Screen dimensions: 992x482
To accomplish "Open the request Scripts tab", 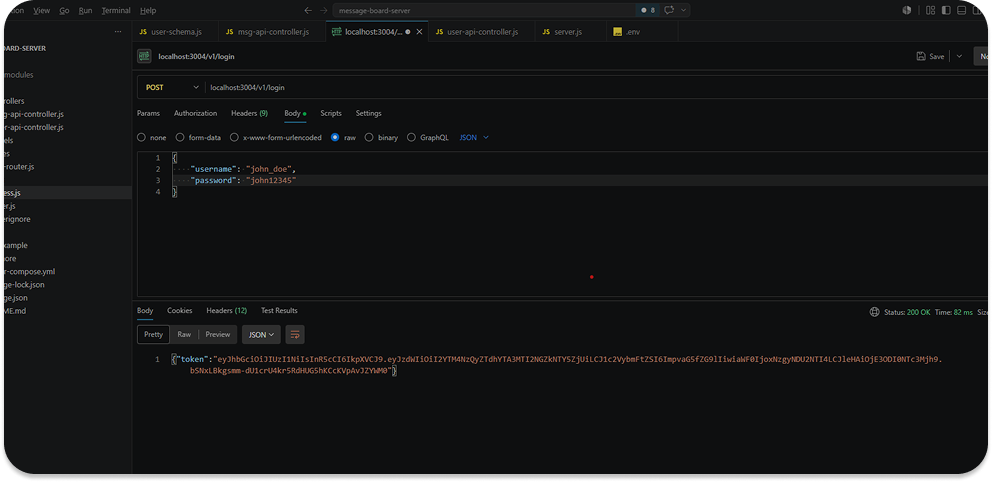I will (x=331, y=113).
